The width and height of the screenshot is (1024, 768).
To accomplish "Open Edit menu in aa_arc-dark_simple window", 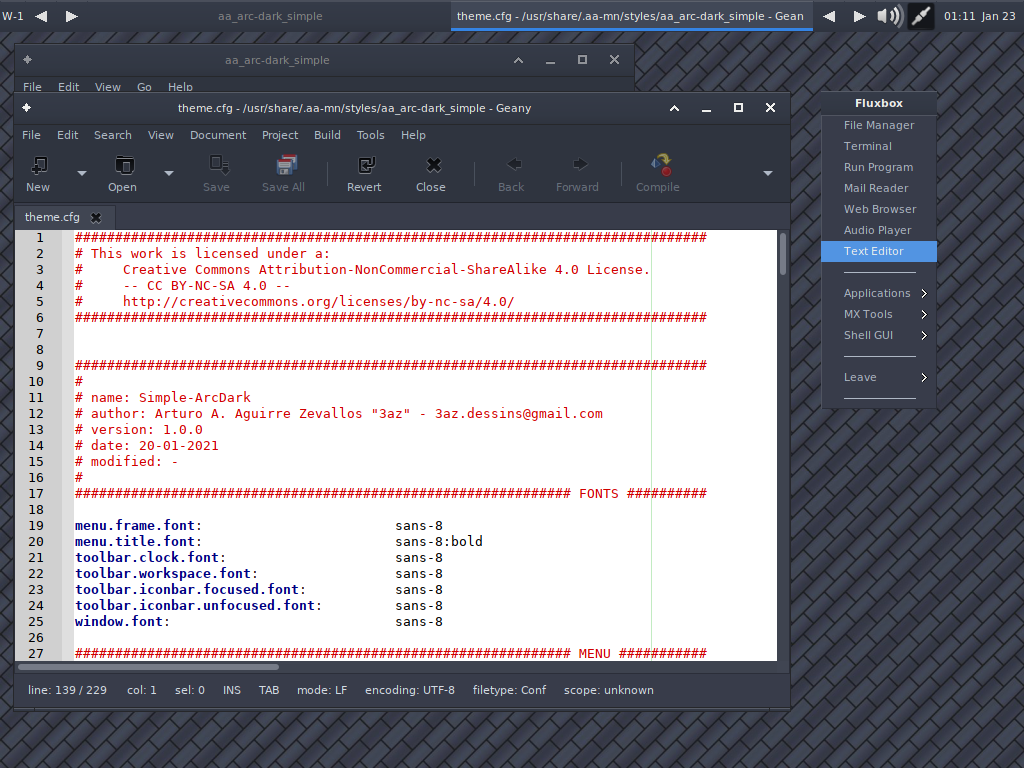I will pos(69,87).
